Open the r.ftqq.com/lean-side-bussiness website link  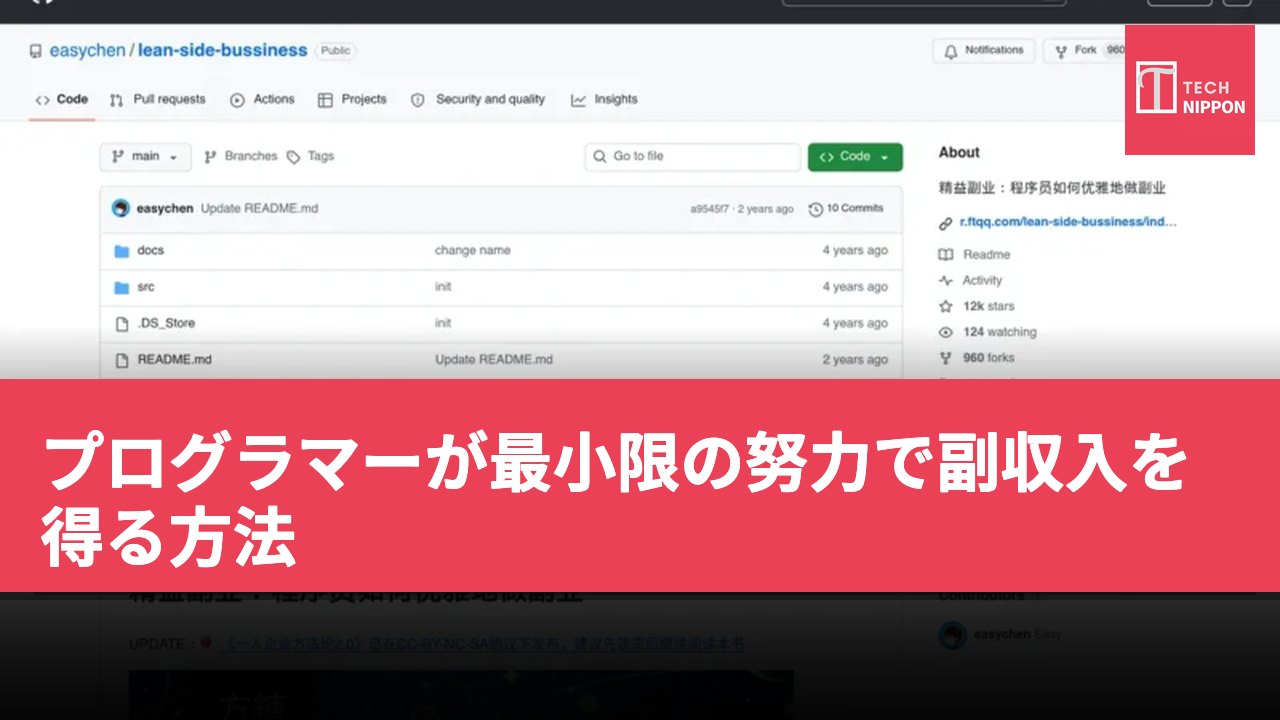click(x=1068, y=222)
